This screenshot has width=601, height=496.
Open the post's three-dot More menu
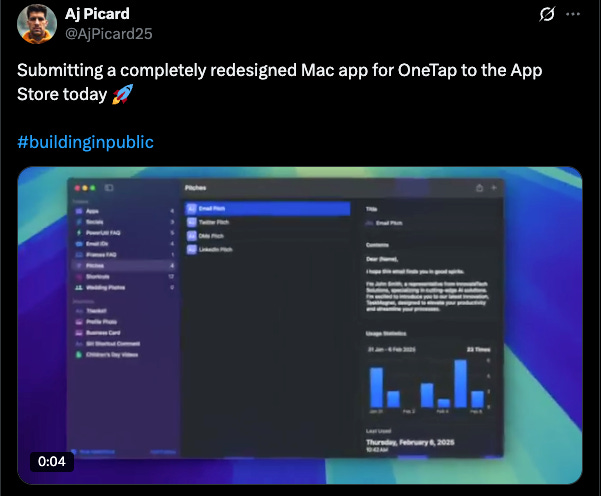coord(573,14)
